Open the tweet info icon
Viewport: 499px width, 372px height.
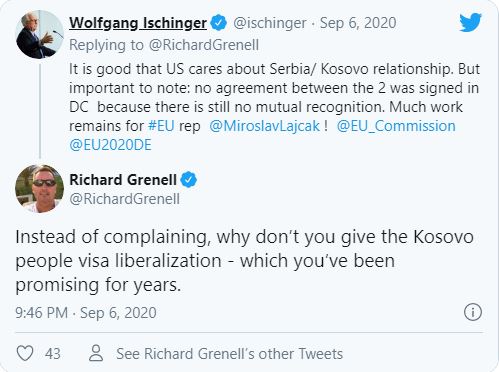coord(473,312)
